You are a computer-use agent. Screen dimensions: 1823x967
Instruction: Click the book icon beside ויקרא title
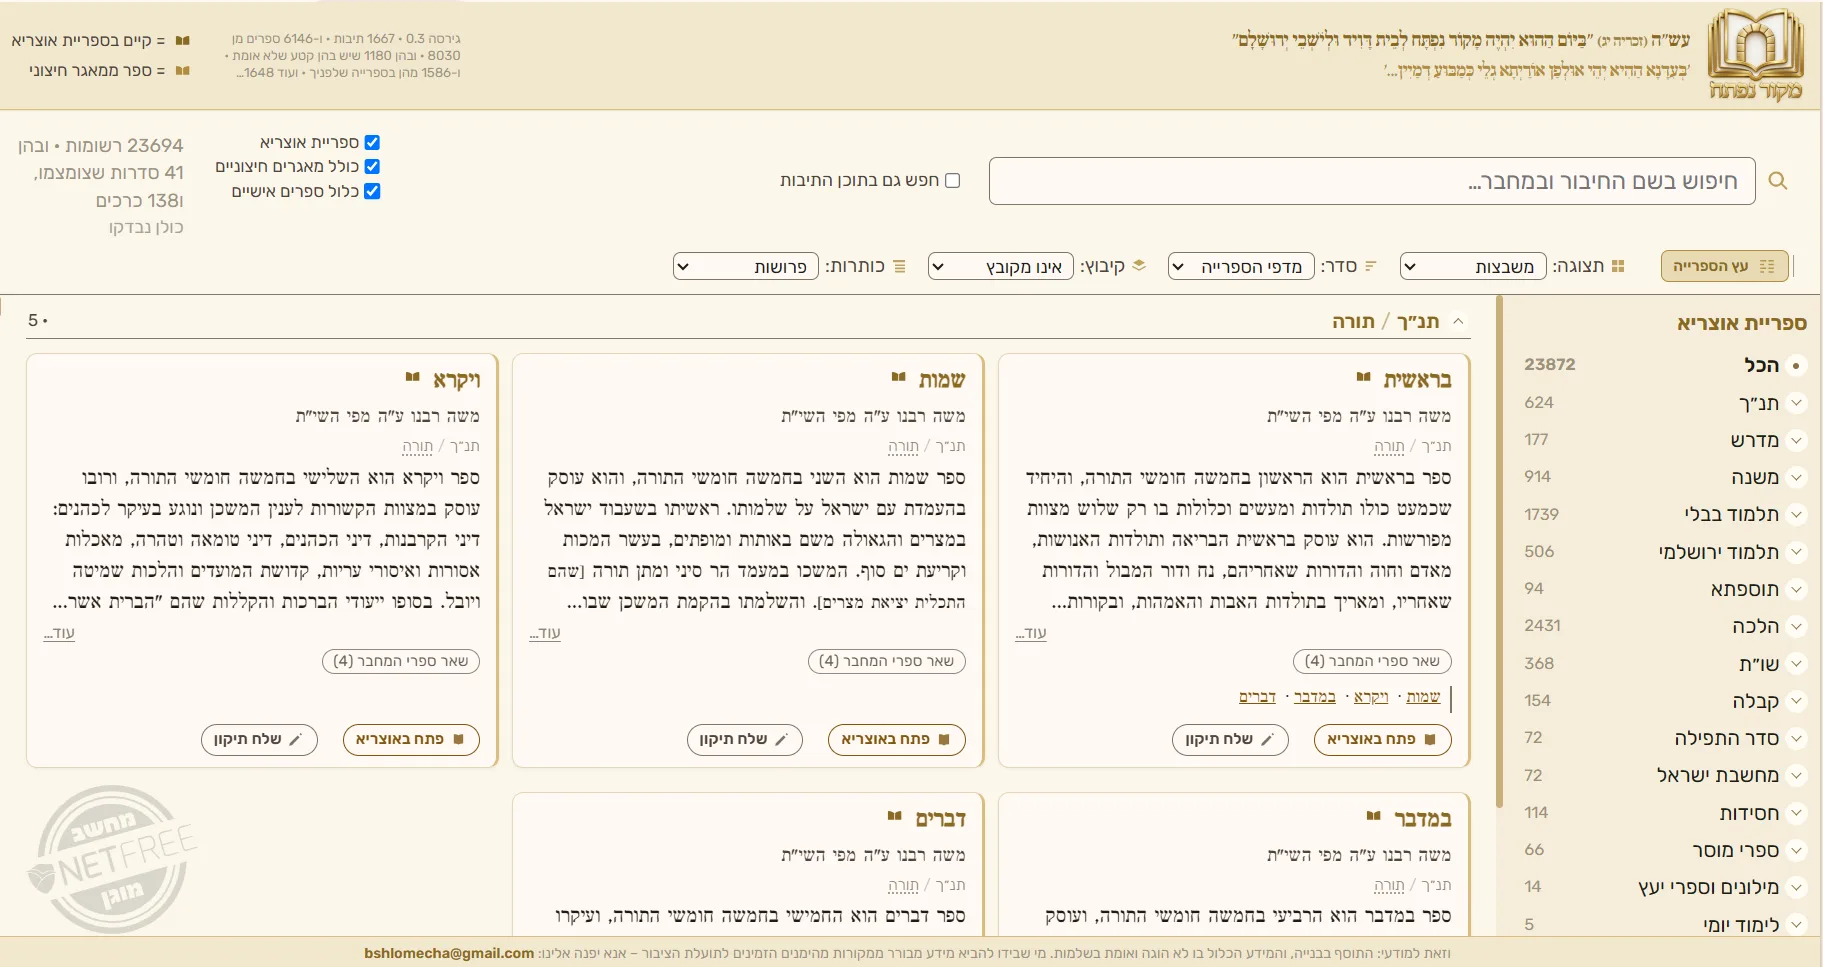pyautogui.click(x=412, y=378)
